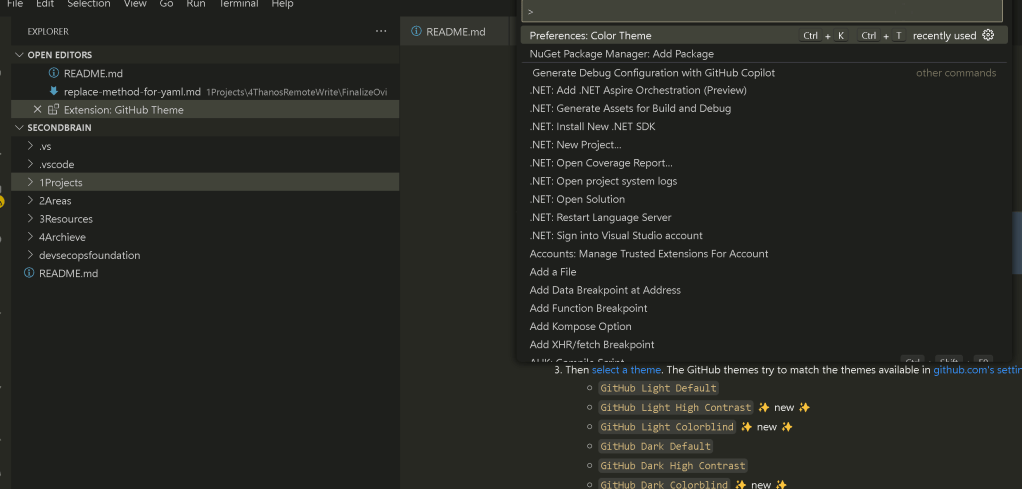This screenshot has width=1022, height=489.
Task: Expand the .vs folder
Action: (30, 146)
